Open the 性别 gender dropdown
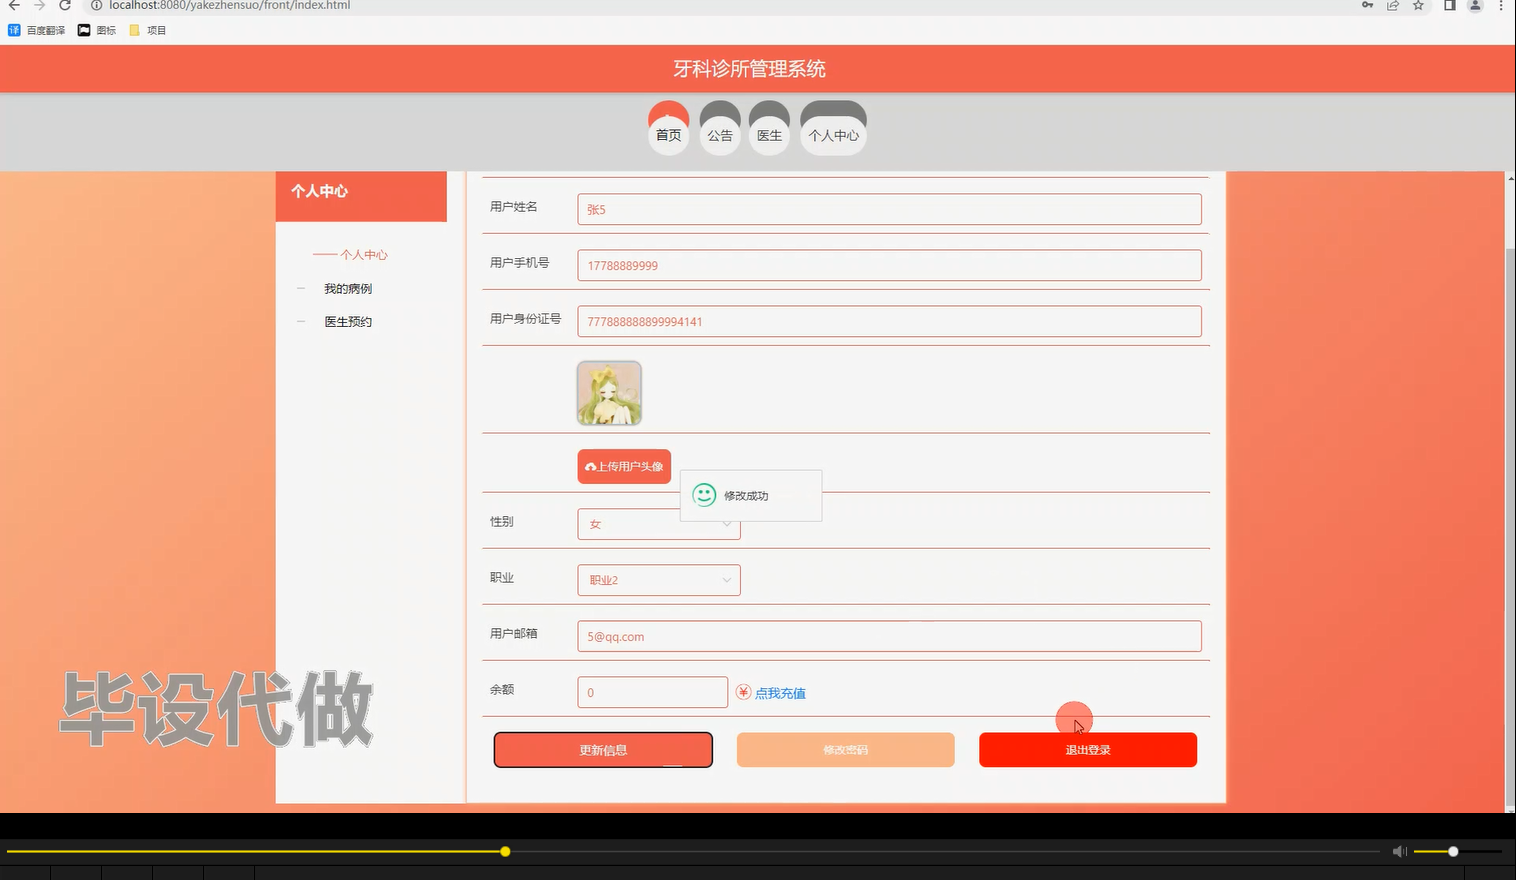The image size is (1516, 880). point(658,523)
